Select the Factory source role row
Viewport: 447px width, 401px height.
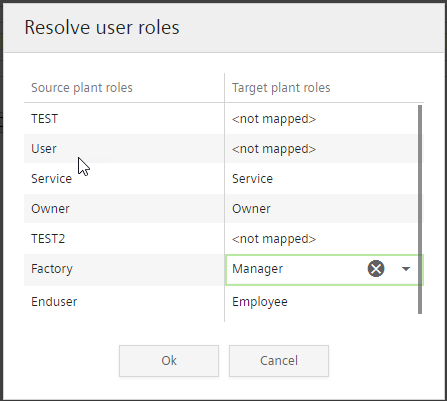(124, 269)
